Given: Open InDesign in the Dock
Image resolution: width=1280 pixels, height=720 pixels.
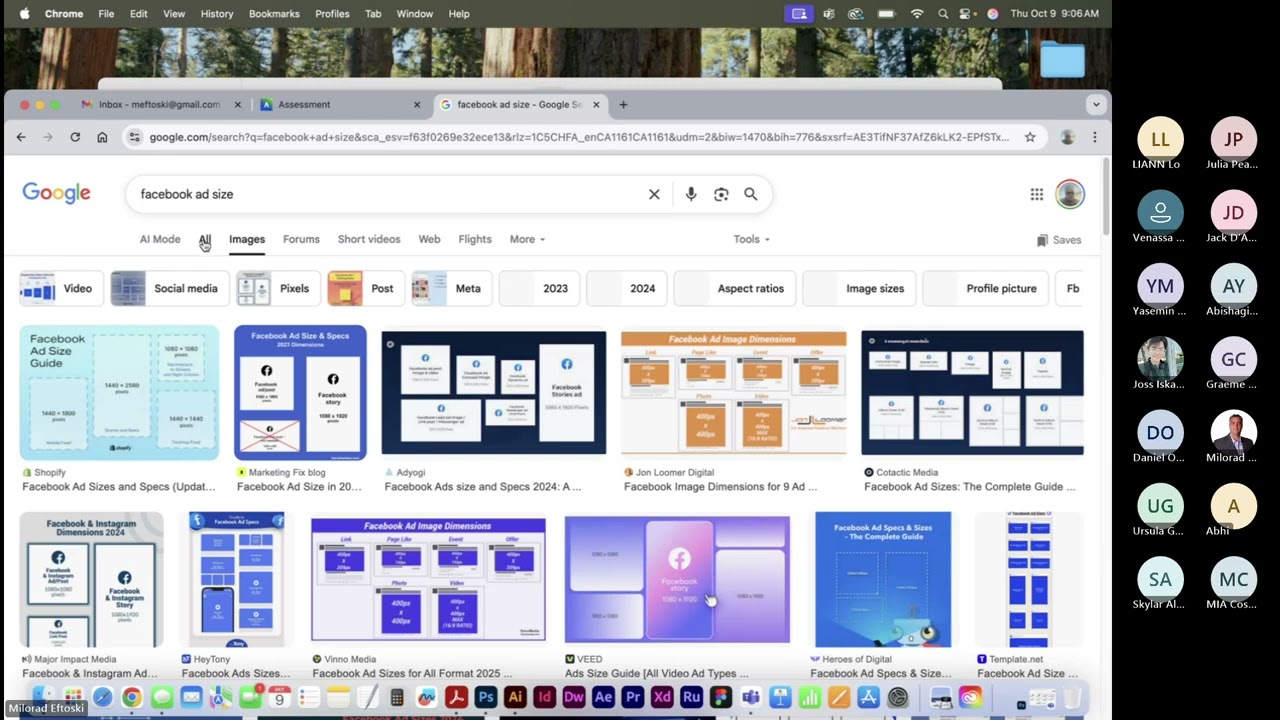Looking at the screenshot, I should 544,697.
